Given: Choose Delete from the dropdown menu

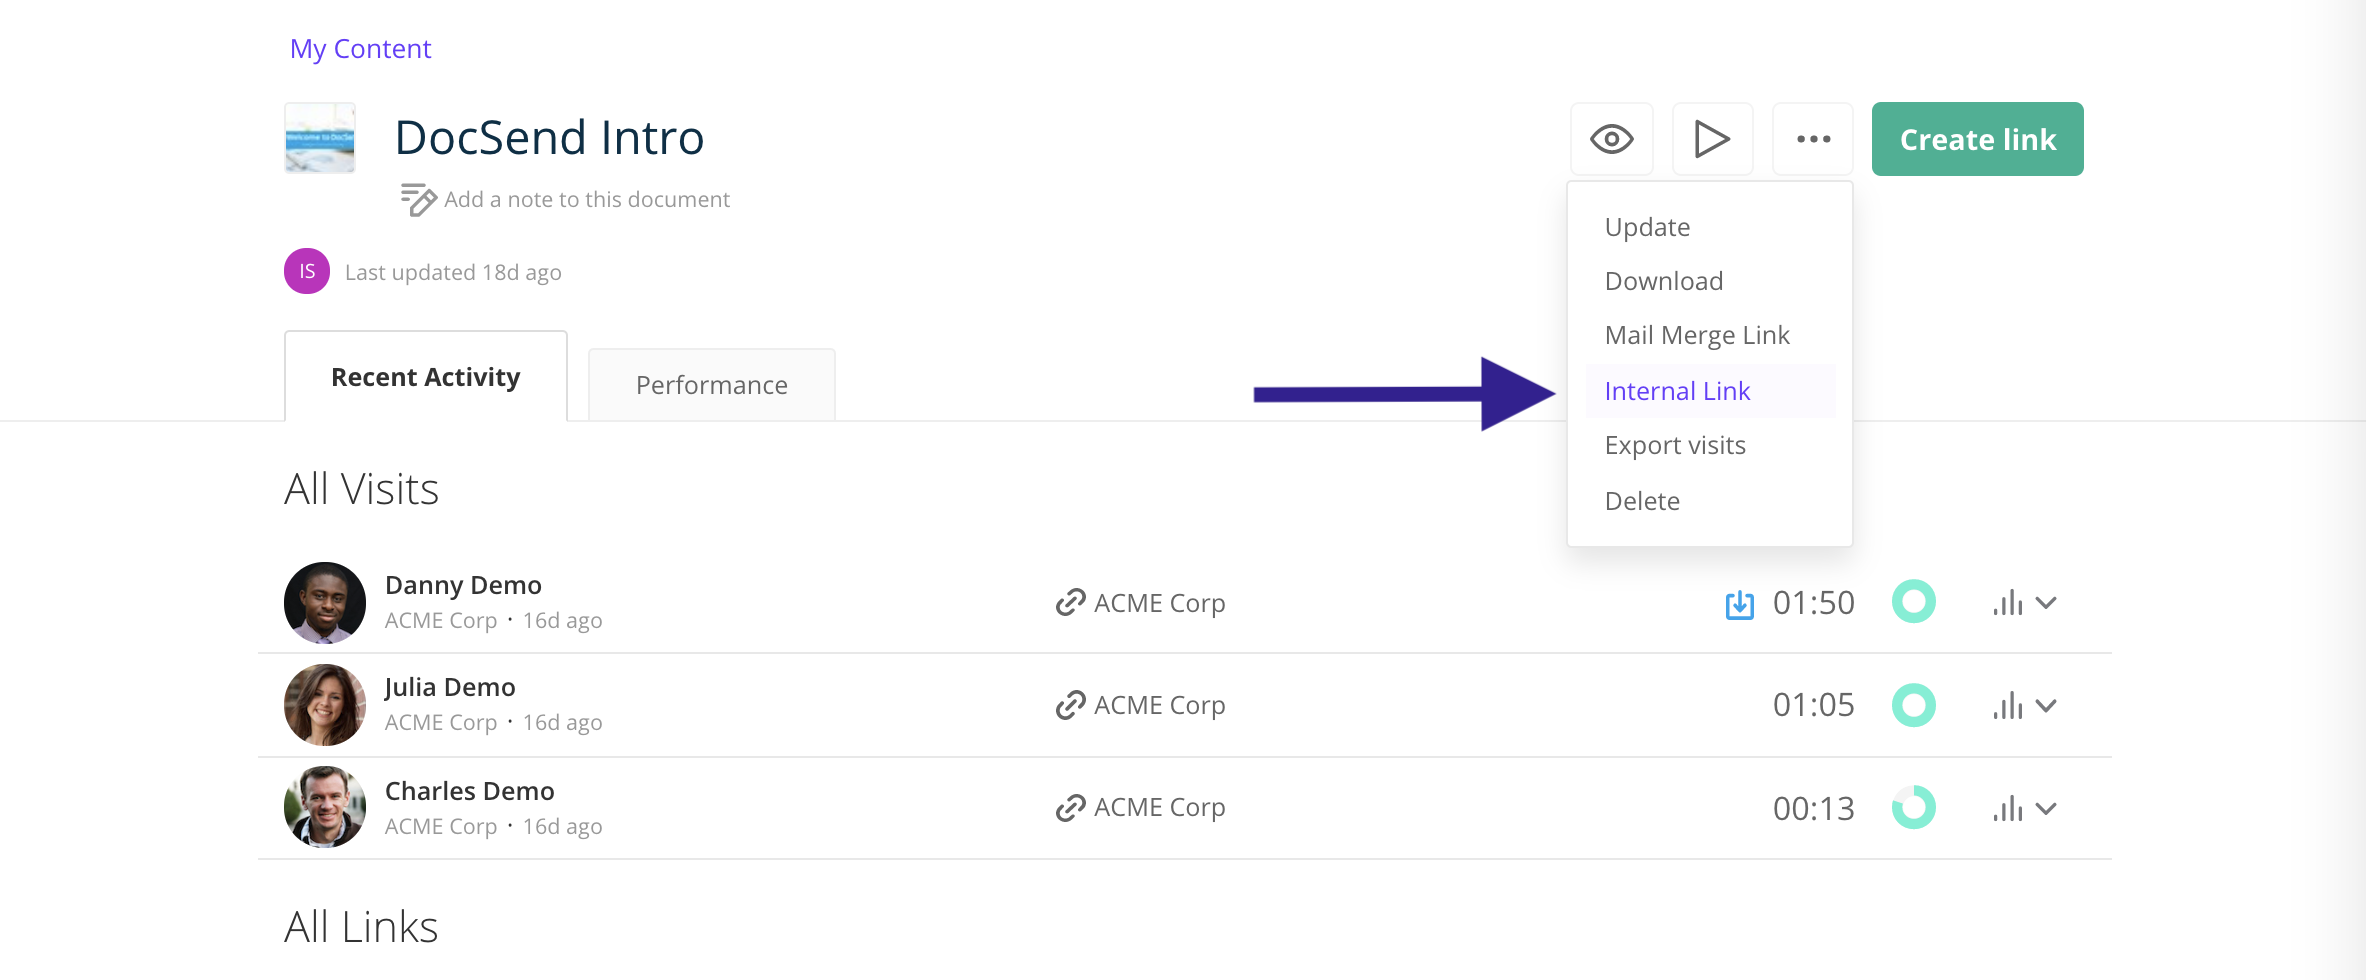Looking at the screenshot, I should tap(1642, 501).
